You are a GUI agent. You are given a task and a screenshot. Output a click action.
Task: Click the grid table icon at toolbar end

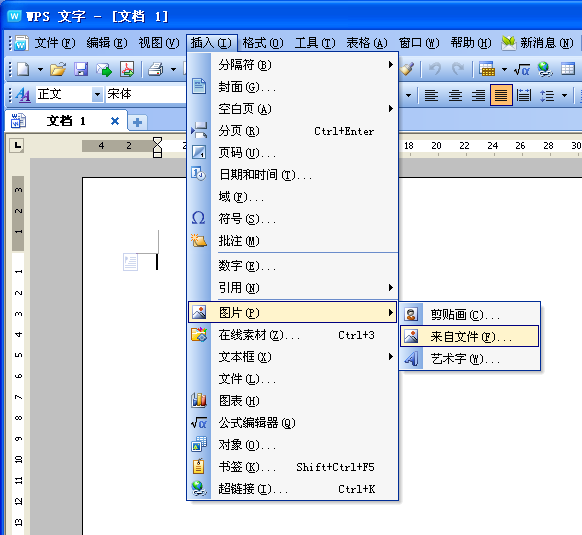pyautogui.click(x=568, y=69)
